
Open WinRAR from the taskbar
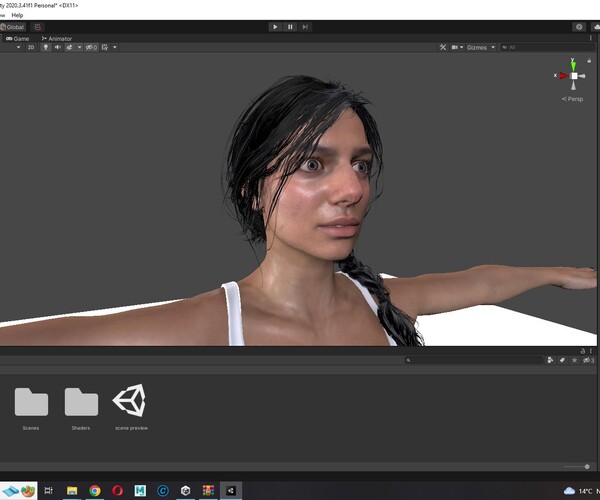[x=208, y=490]
